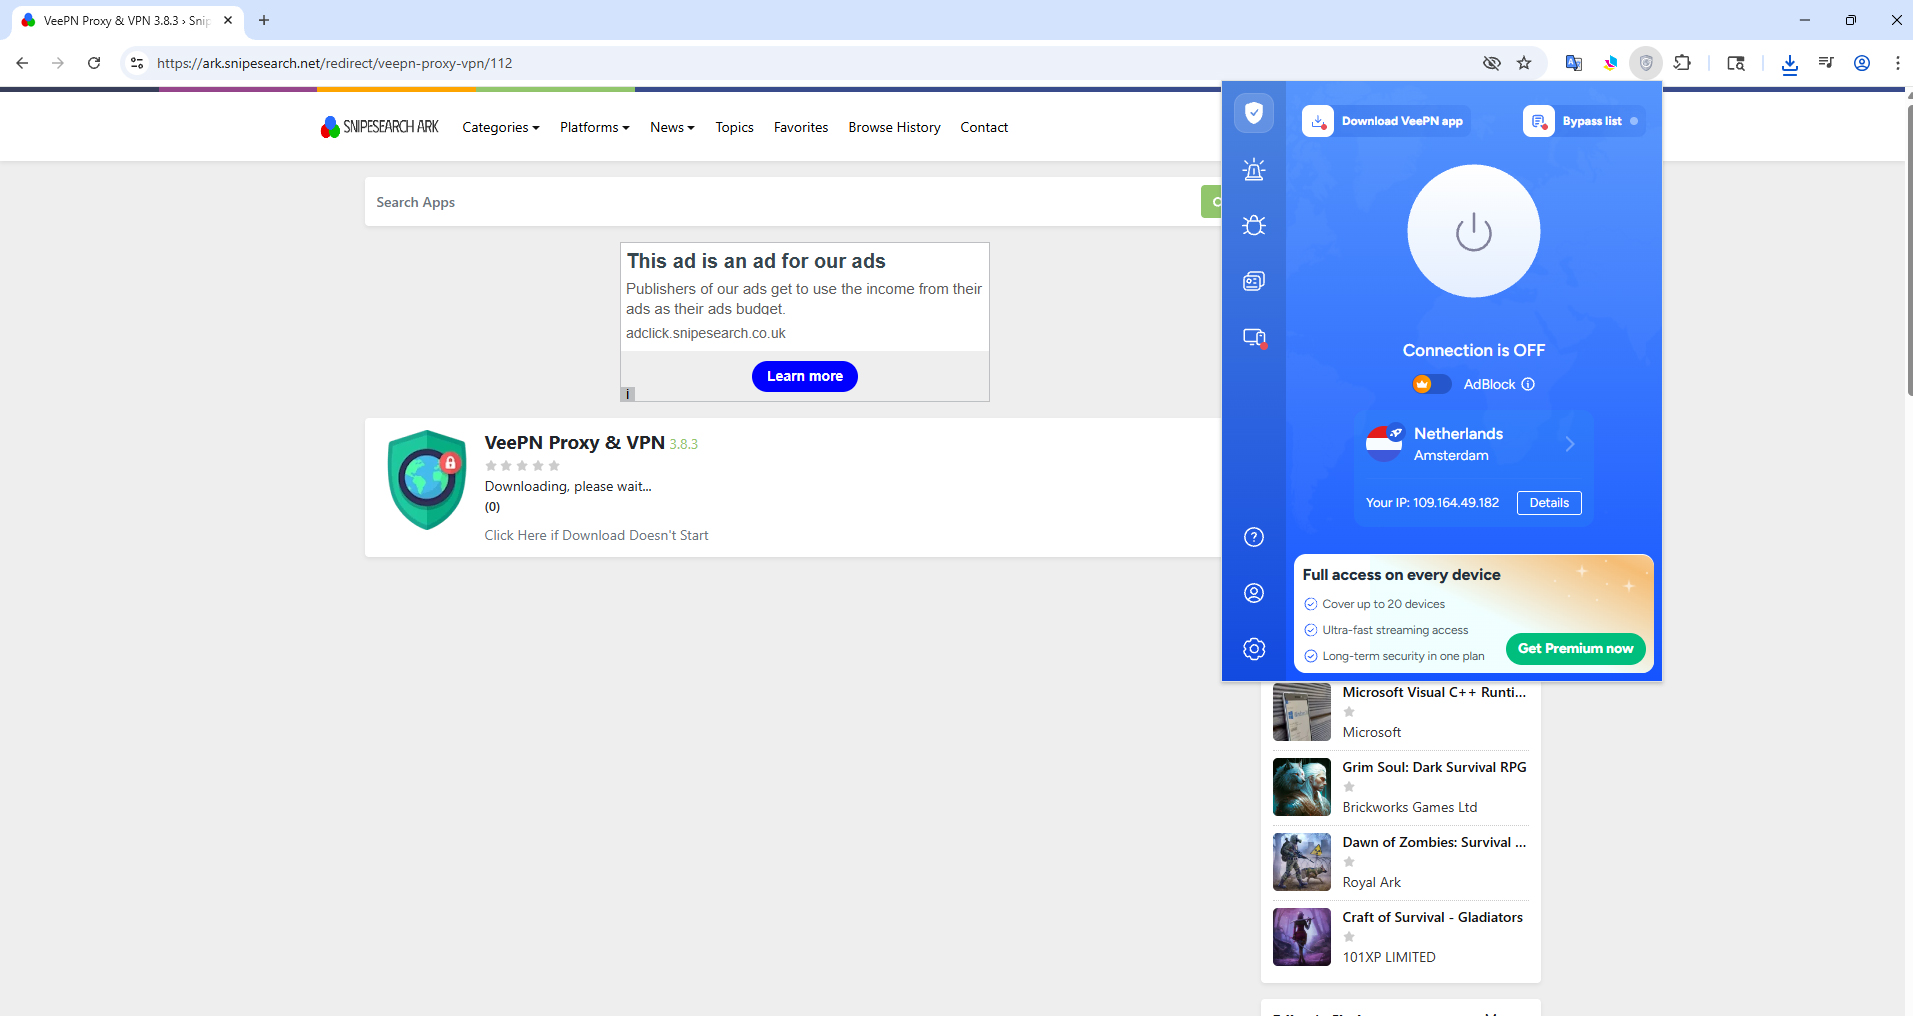This screenshot has height=1016, width=1913.
Task: Open the browser Extensions puzzle icon
Action: 1683,63
